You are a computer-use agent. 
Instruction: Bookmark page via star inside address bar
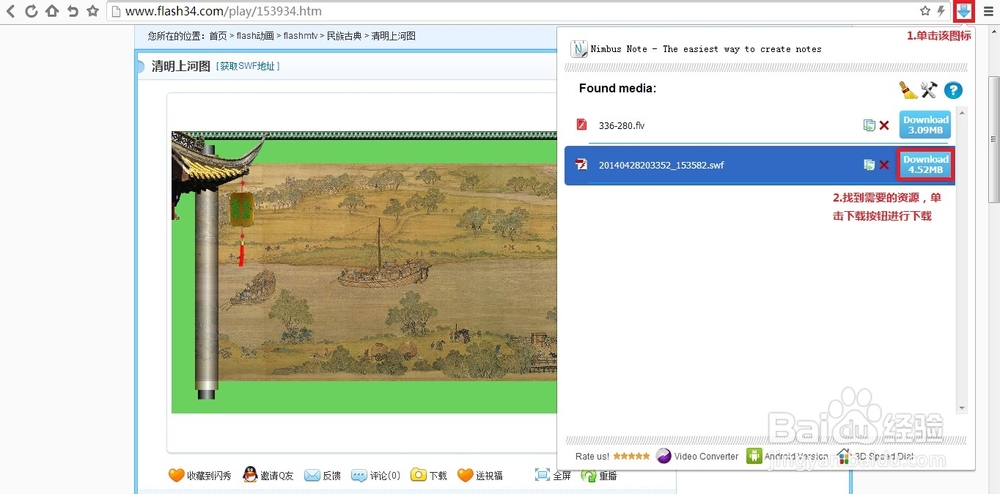click(925, 11)
